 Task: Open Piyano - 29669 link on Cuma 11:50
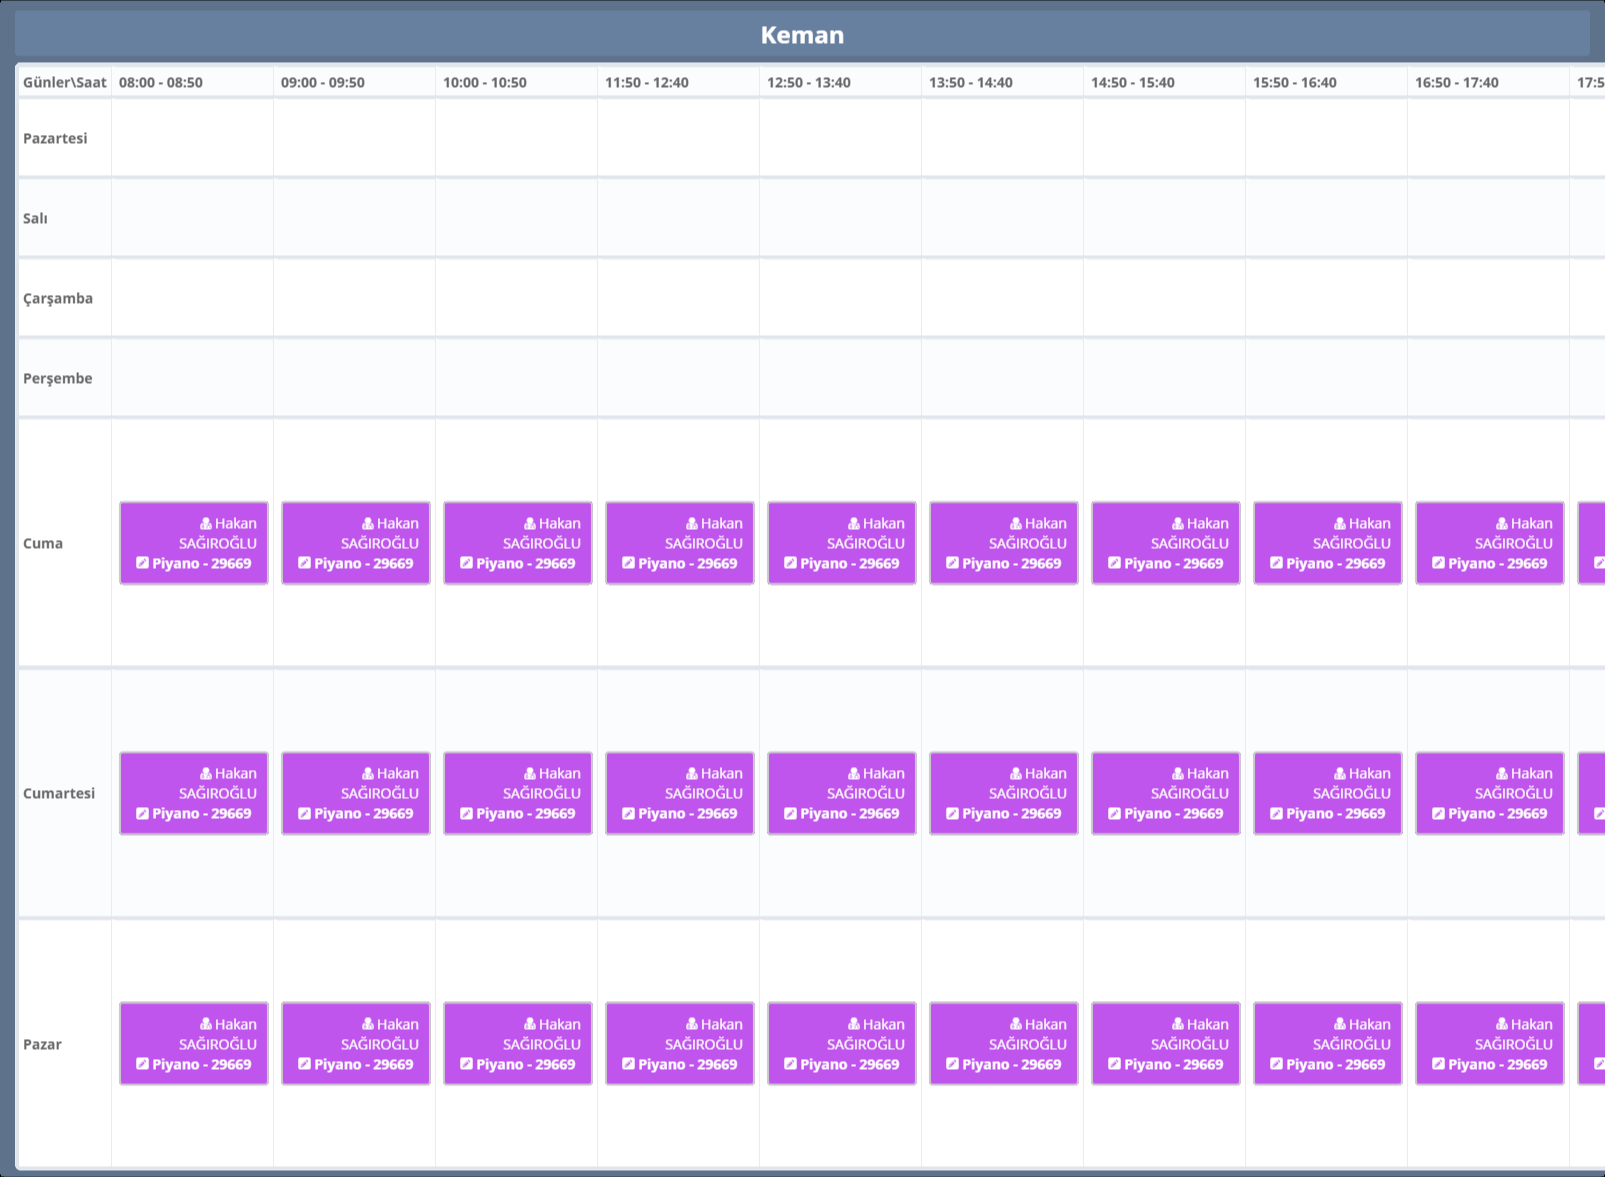pos(688,564)
